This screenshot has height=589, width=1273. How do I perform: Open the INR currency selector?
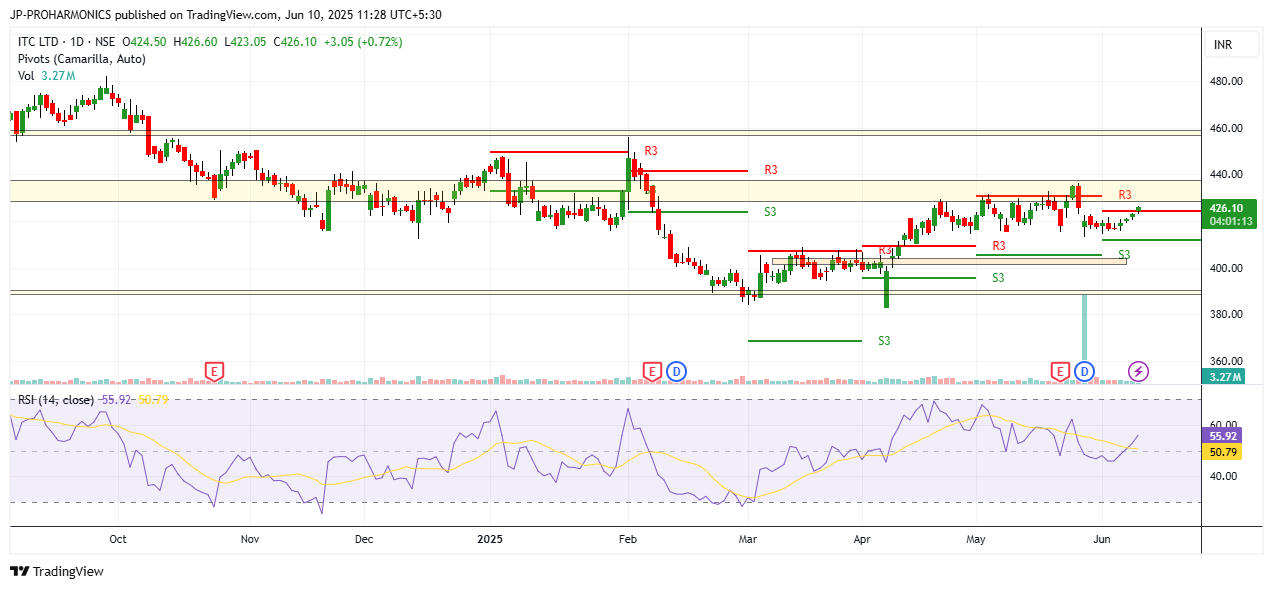(x=1222, y=45)
